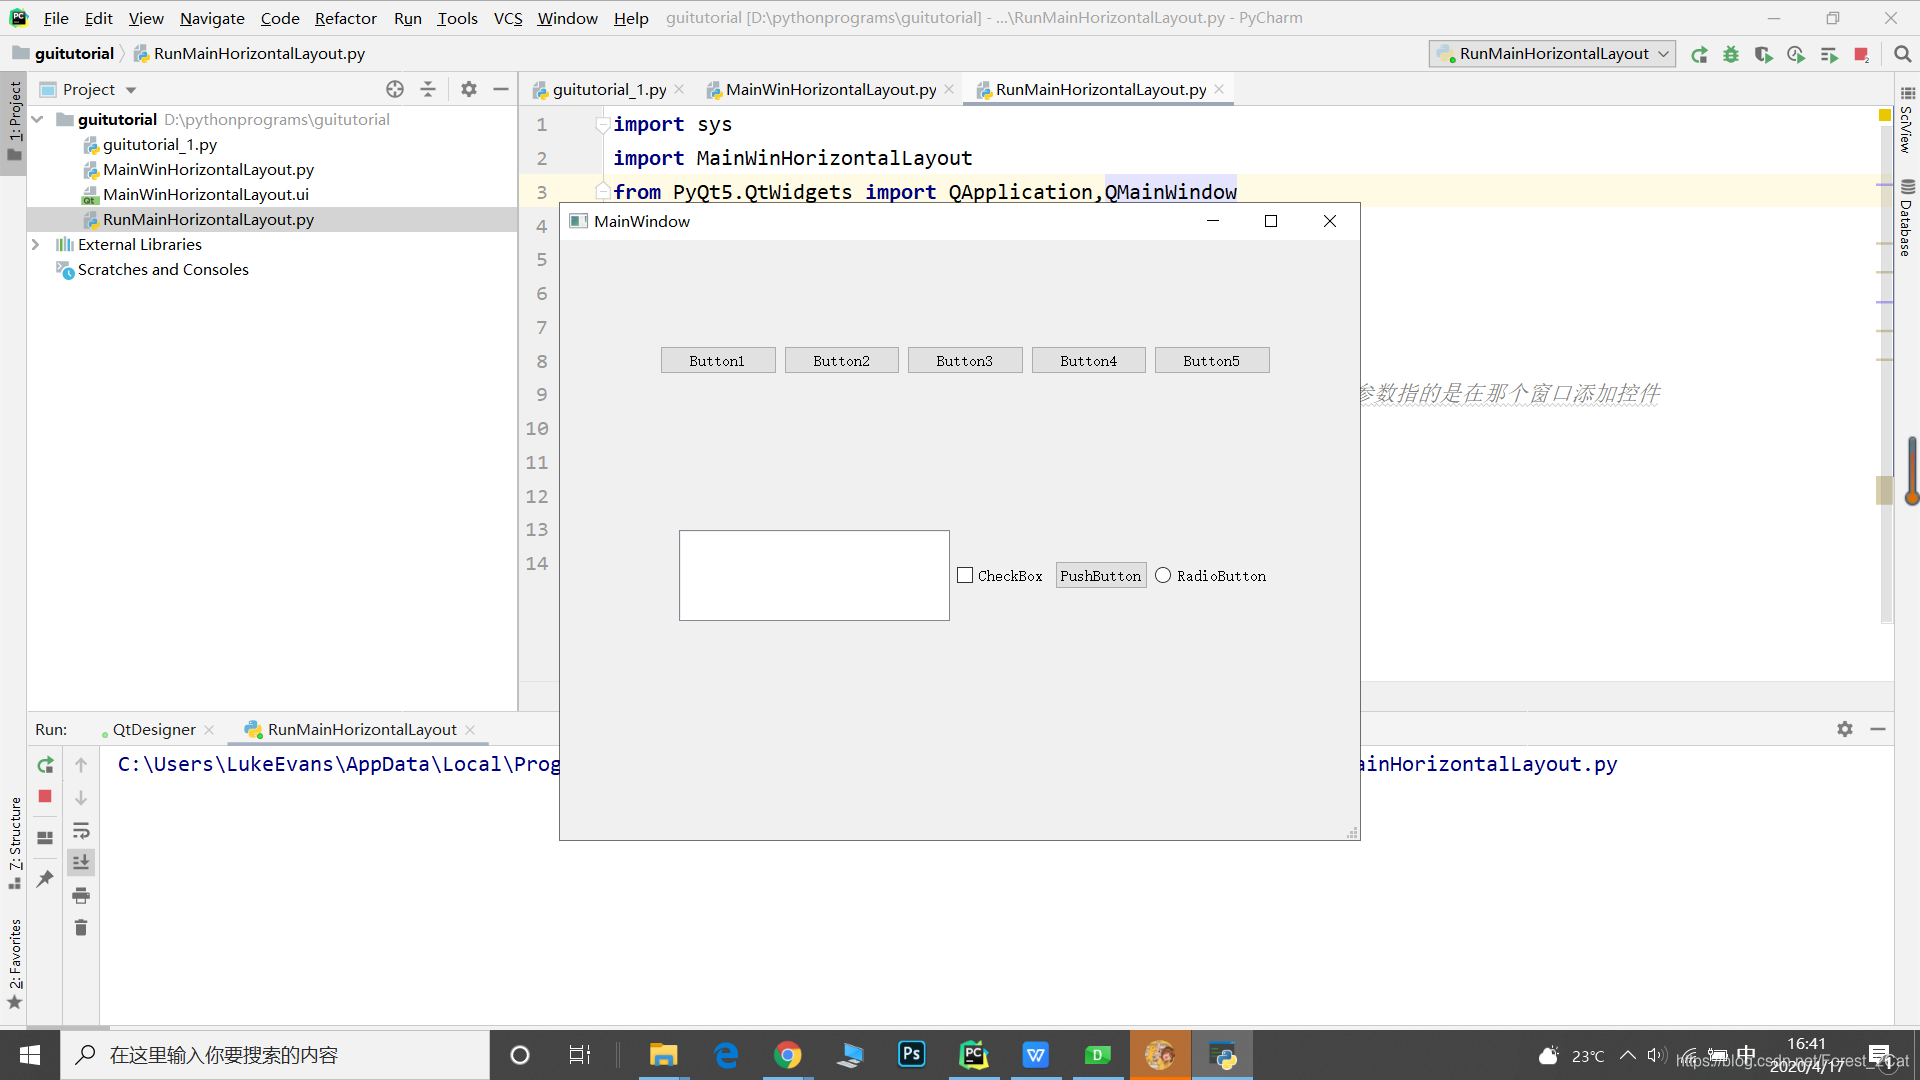Toggle soft-wrap icon in Run console
Viewport: 1920px width, 1080px height.
click(81, 830)
